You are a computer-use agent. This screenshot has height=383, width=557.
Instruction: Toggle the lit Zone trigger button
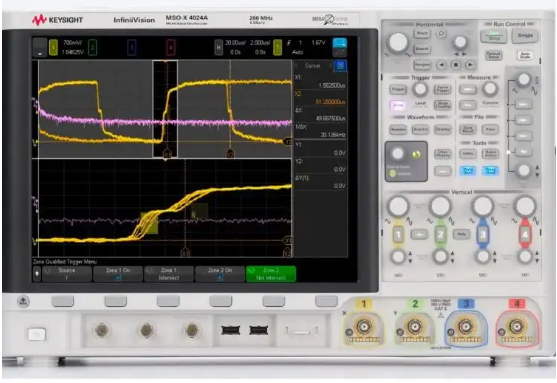pyautogui.click(x=398, y=105)
